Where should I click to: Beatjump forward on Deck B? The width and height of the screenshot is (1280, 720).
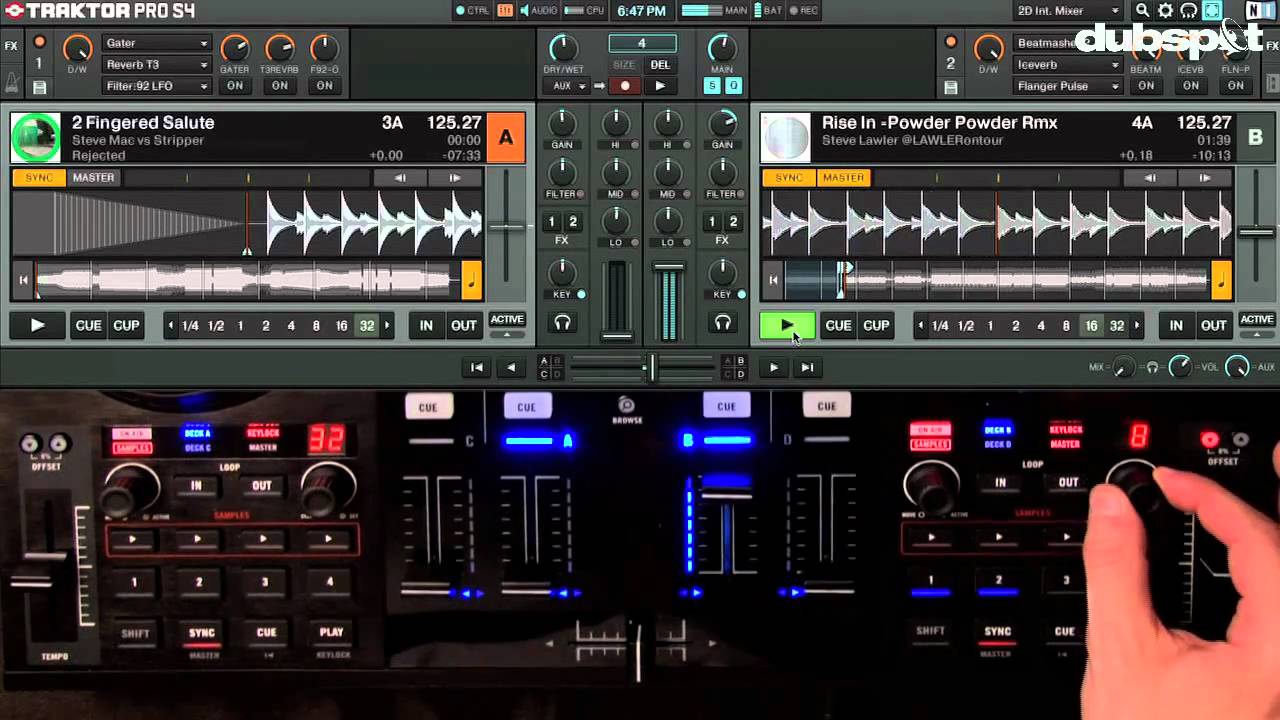(1205, 178)
